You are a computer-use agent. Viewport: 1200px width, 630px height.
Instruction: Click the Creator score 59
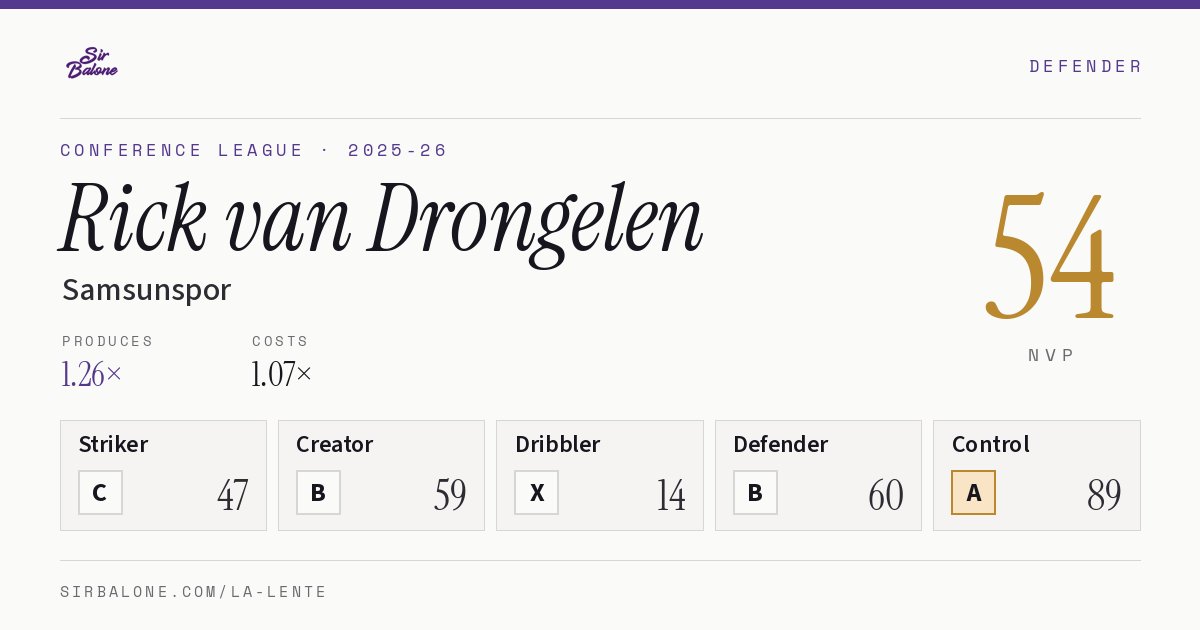pyautogui.click(x=450, y=494)
